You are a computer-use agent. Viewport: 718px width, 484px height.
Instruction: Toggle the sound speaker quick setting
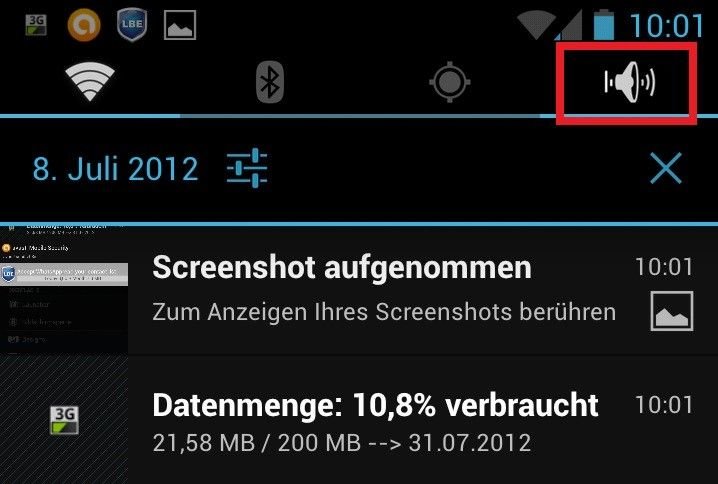[x=630, y=82]
